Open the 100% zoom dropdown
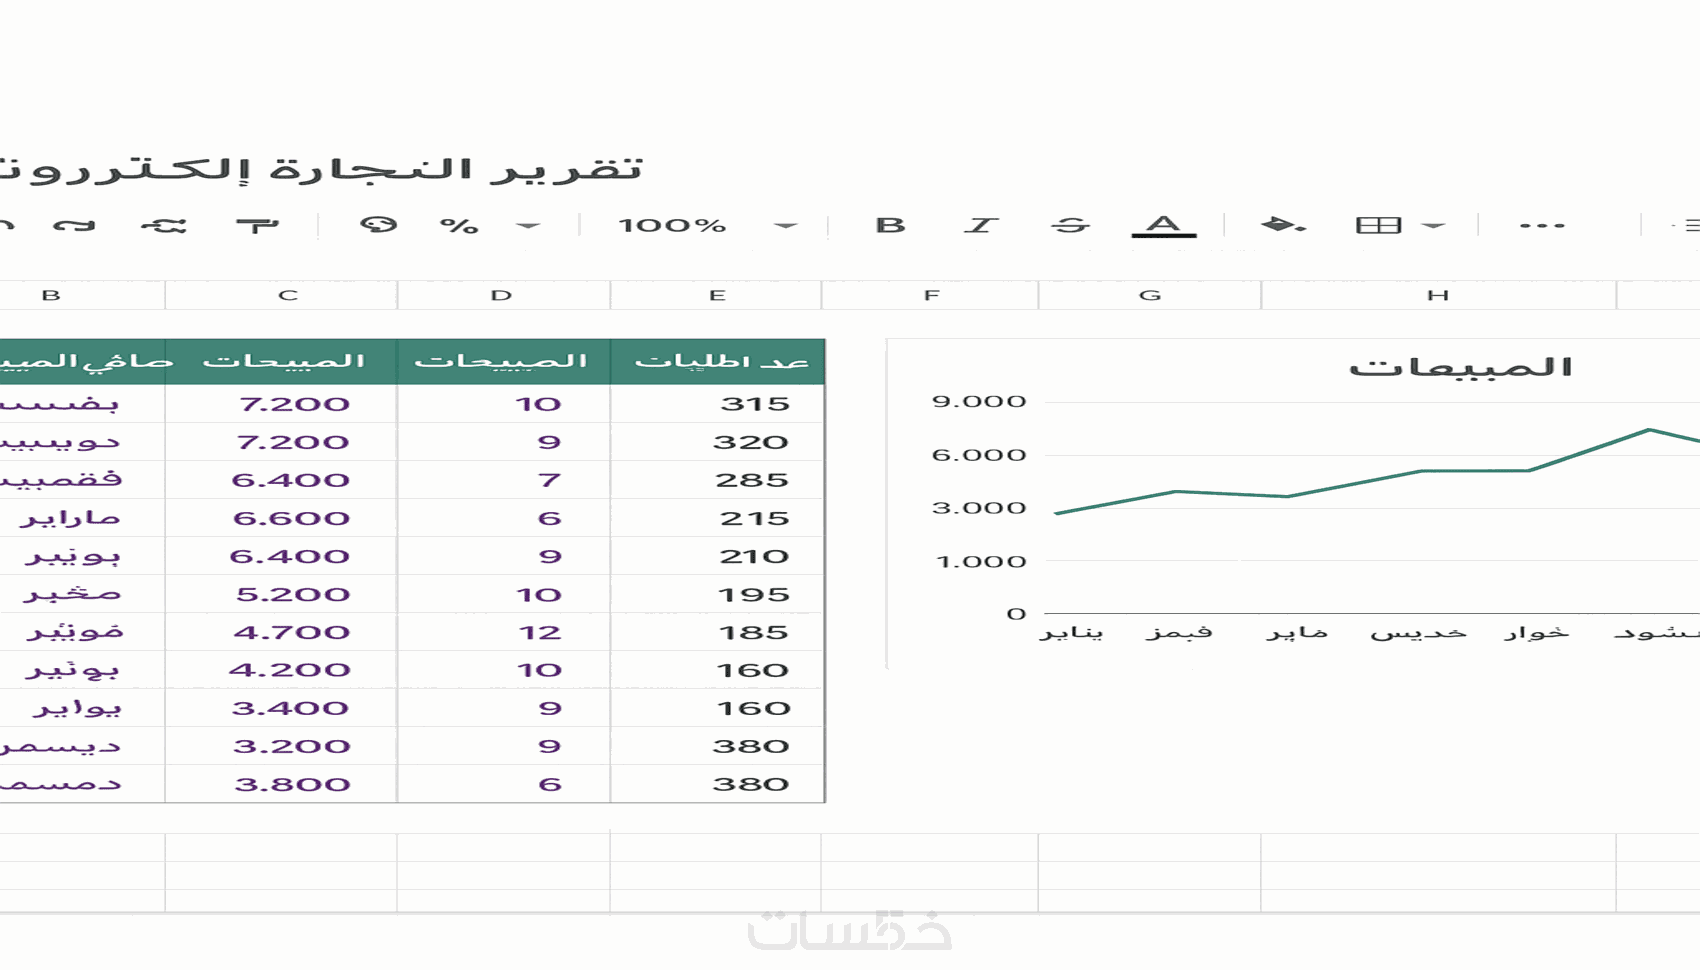Image resolution: width=1700 pixels, height=970 pixels. [785, 226]
